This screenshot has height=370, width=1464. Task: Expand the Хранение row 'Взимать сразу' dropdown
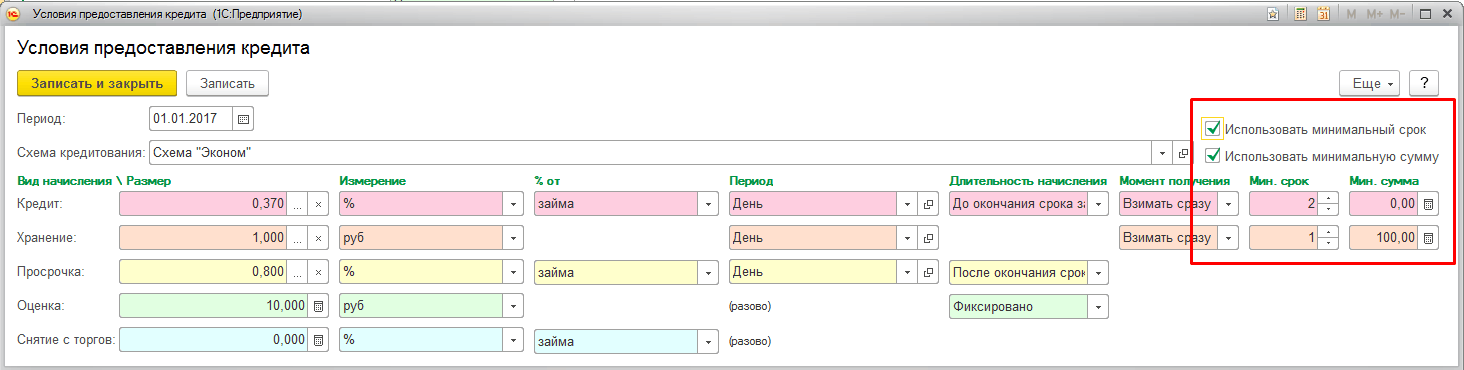tap(1228, 238)
